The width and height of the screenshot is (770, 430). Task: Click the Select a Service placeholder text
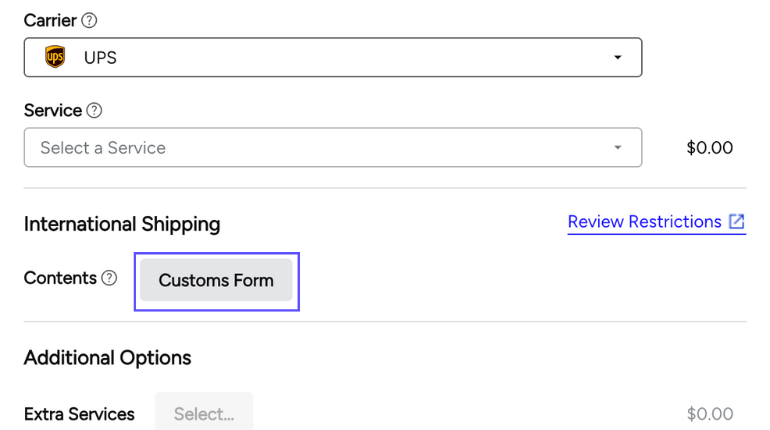[103, 148]
